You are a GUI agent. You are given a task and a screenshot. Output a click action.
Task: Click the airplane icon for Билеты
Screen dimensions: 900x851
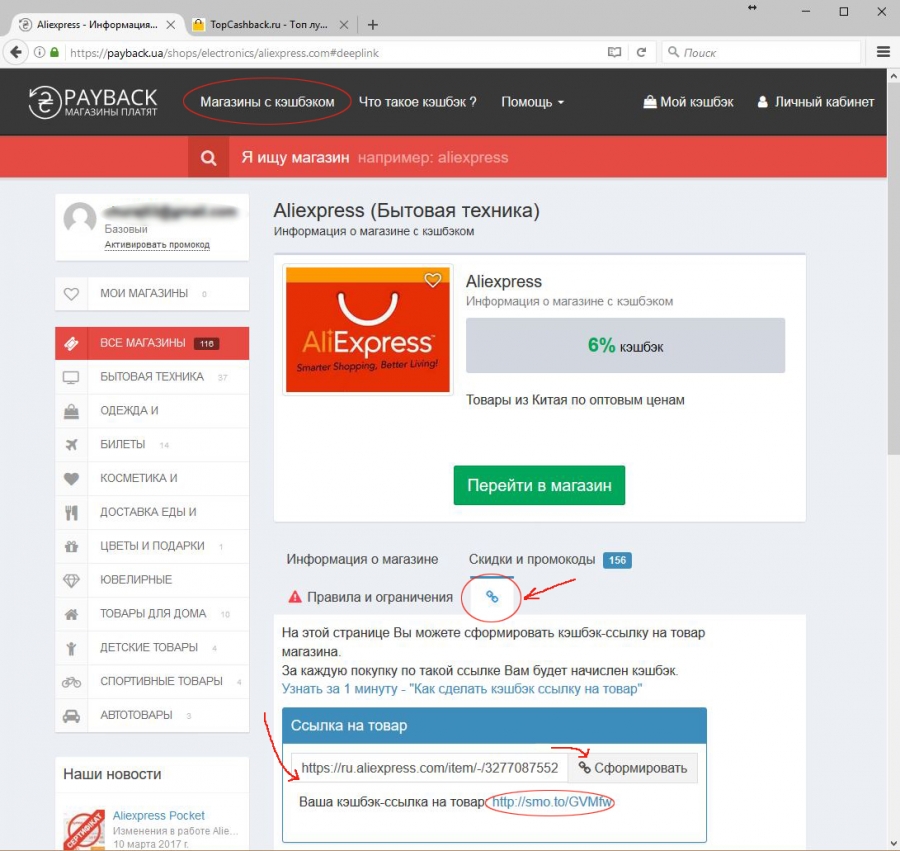(71, 445)
